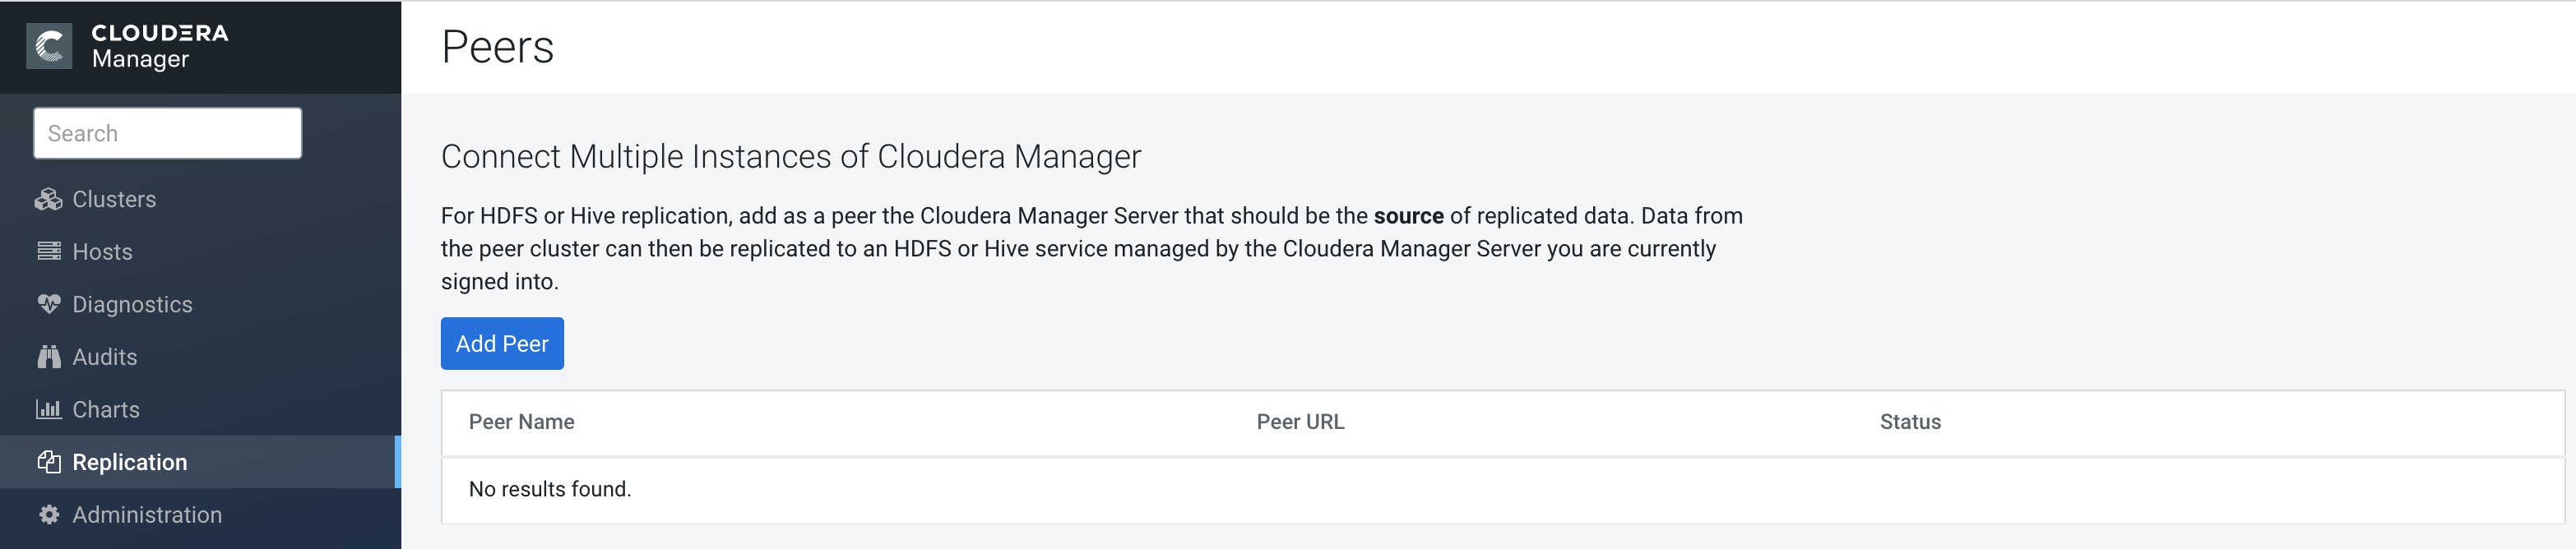
Task: Go to the Charts section
Action: [x=106, y=408]
